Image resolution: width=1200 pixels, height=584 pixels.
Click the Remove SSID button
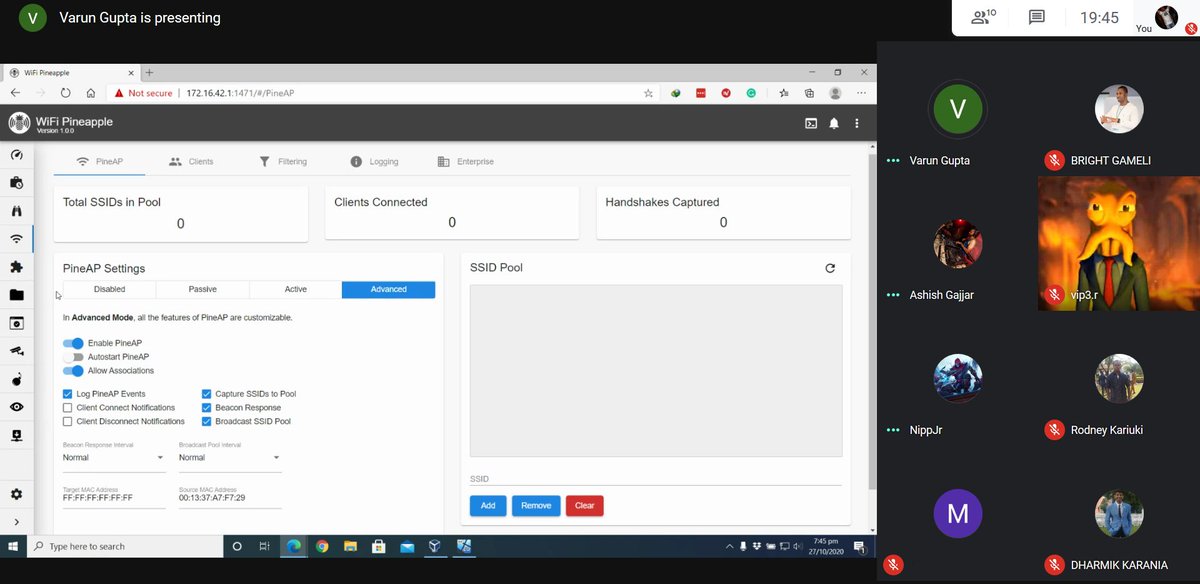(536, 506)
